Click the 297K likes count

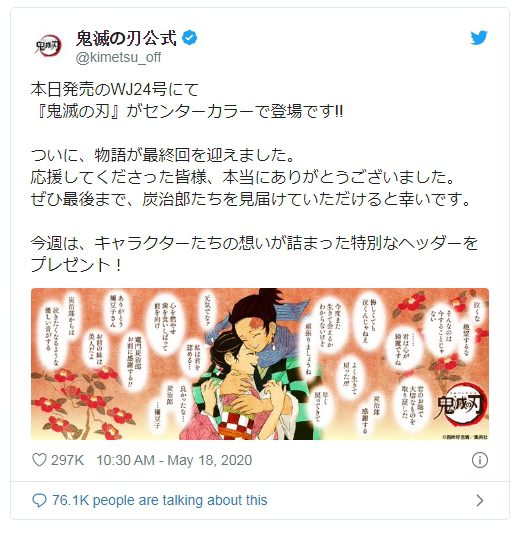[x=67, y=460]
